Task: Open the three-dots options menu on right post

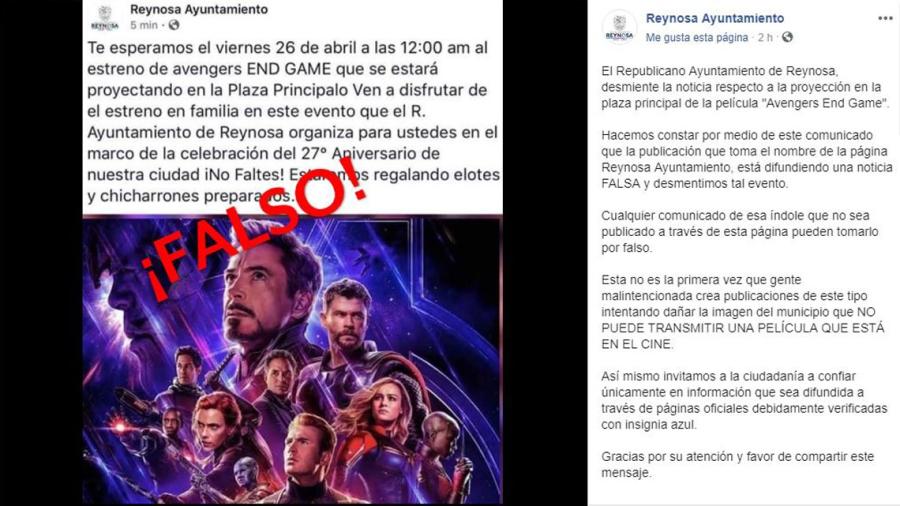Action: tap(885, 18)
